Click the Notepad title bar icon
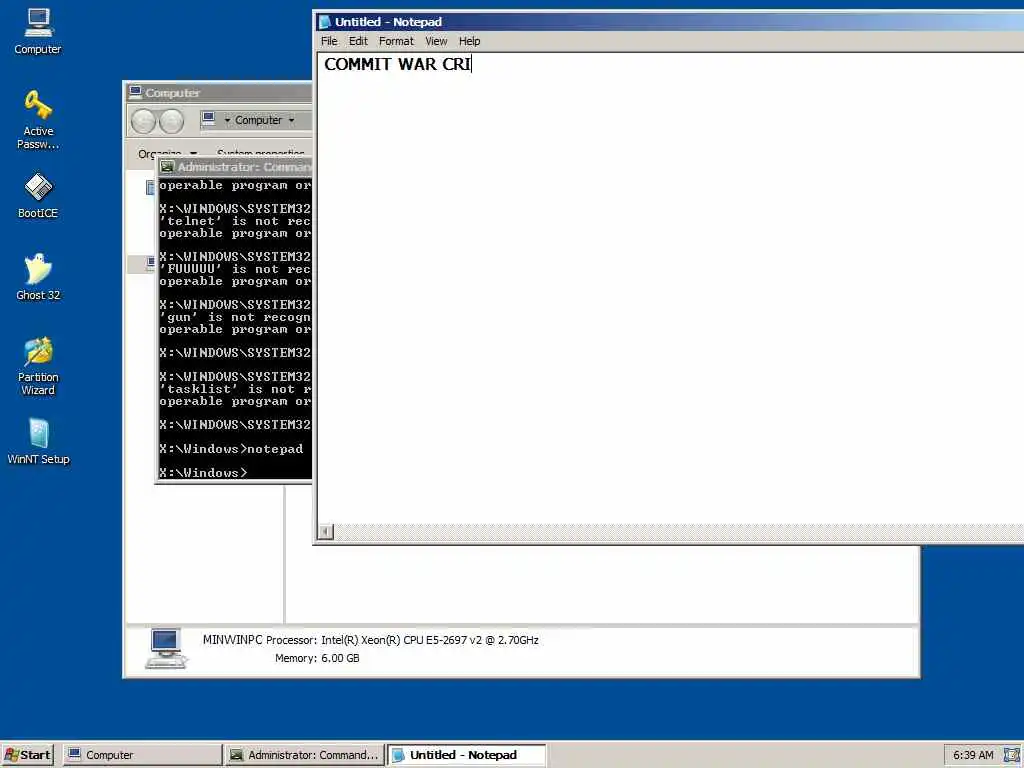1024x768 pixels. click(325, 22)
